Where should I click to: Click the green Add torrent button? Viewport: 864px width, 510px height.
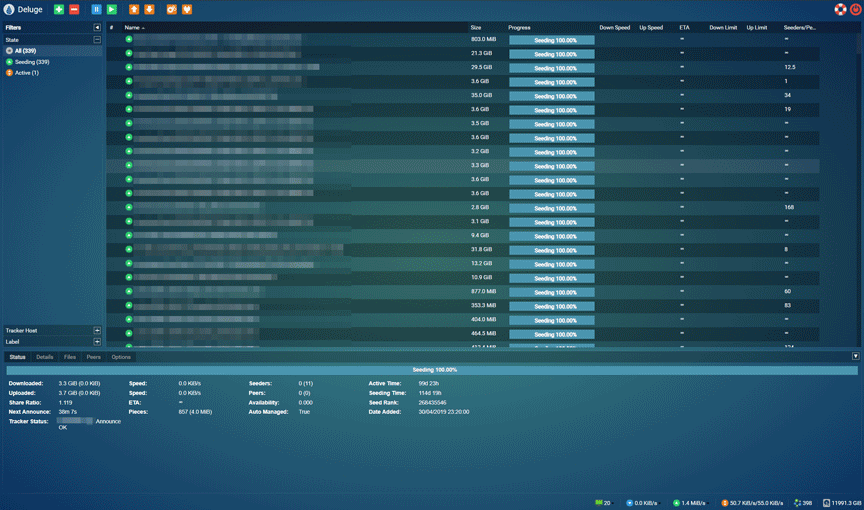(59, 9)
